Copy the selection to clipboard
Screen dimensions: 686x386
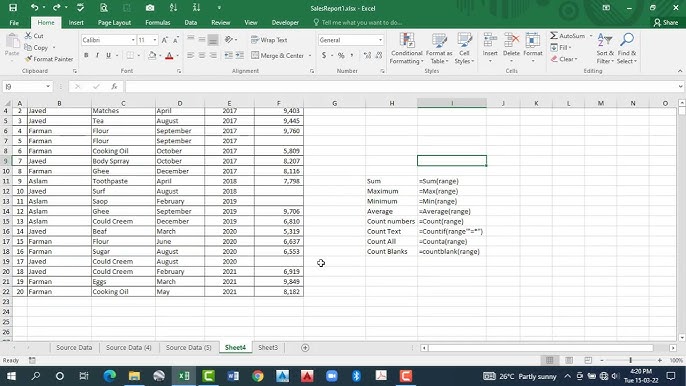point(36,47)
